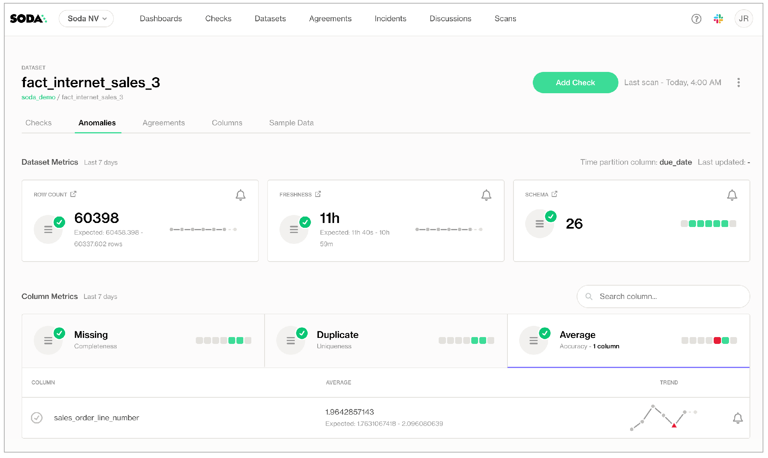The image size is (768, 458).
Task: Expand the Duplicate uniqueness metric card
Action: [386, 340]
